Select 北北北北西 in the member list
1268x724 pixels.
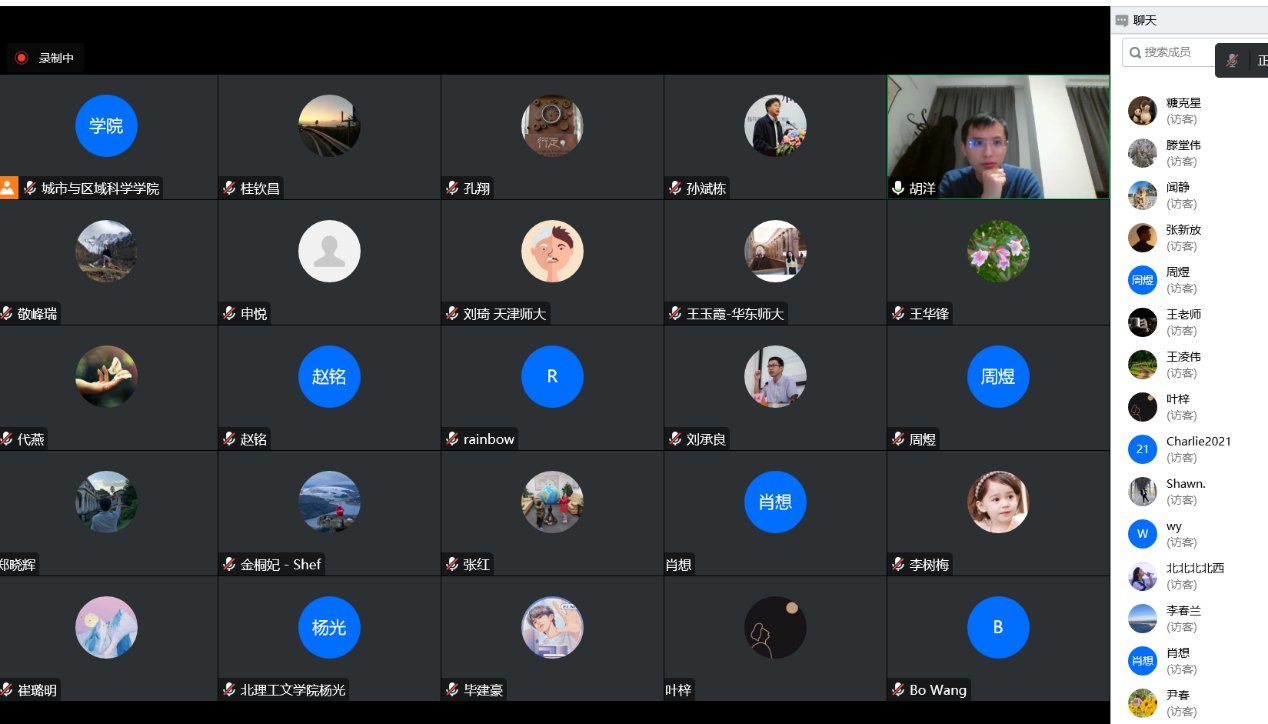[1194, 568]
